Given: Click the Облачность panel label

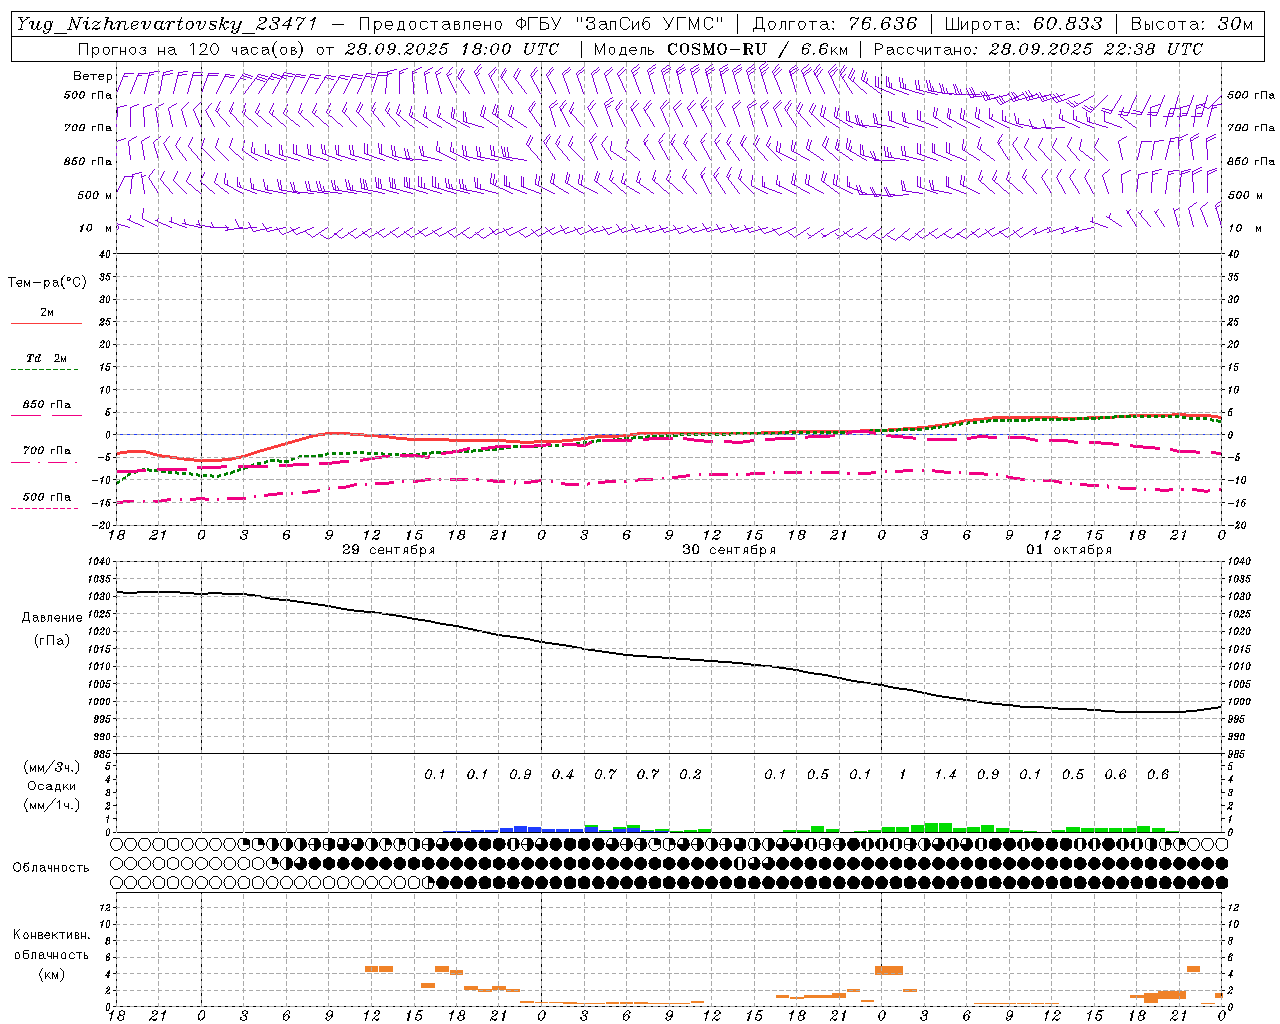Looking at the screenshot, I should (x=51, y=868).
